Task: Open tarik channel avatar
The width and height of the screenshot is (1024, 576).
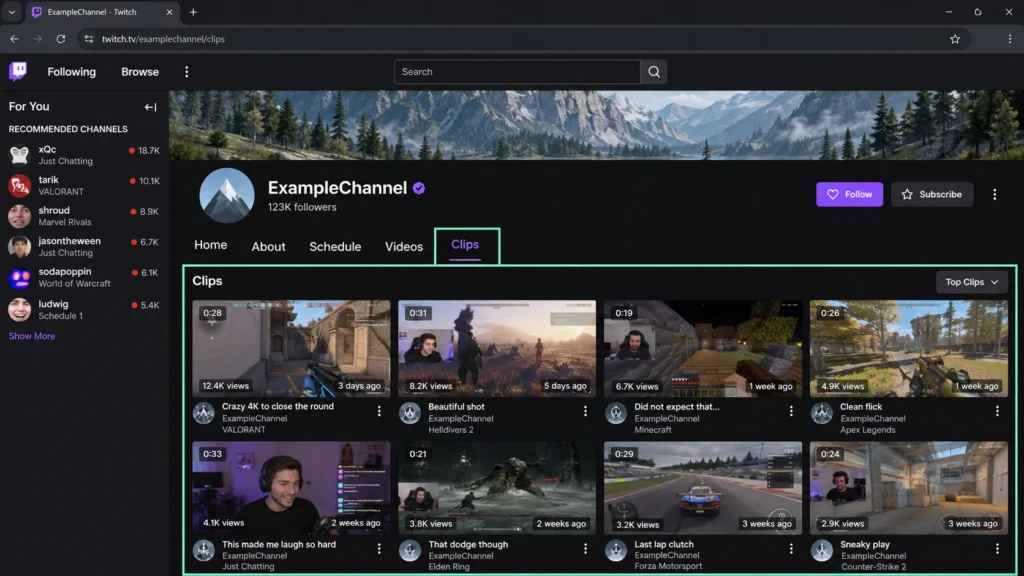Action: pos(20,185)
